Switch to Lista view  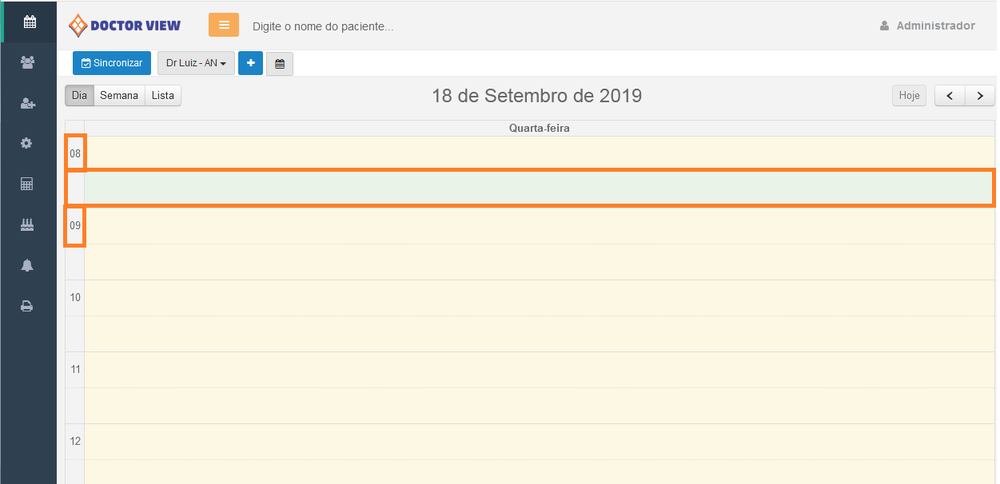pyautogui.click(x=163, y=96)
